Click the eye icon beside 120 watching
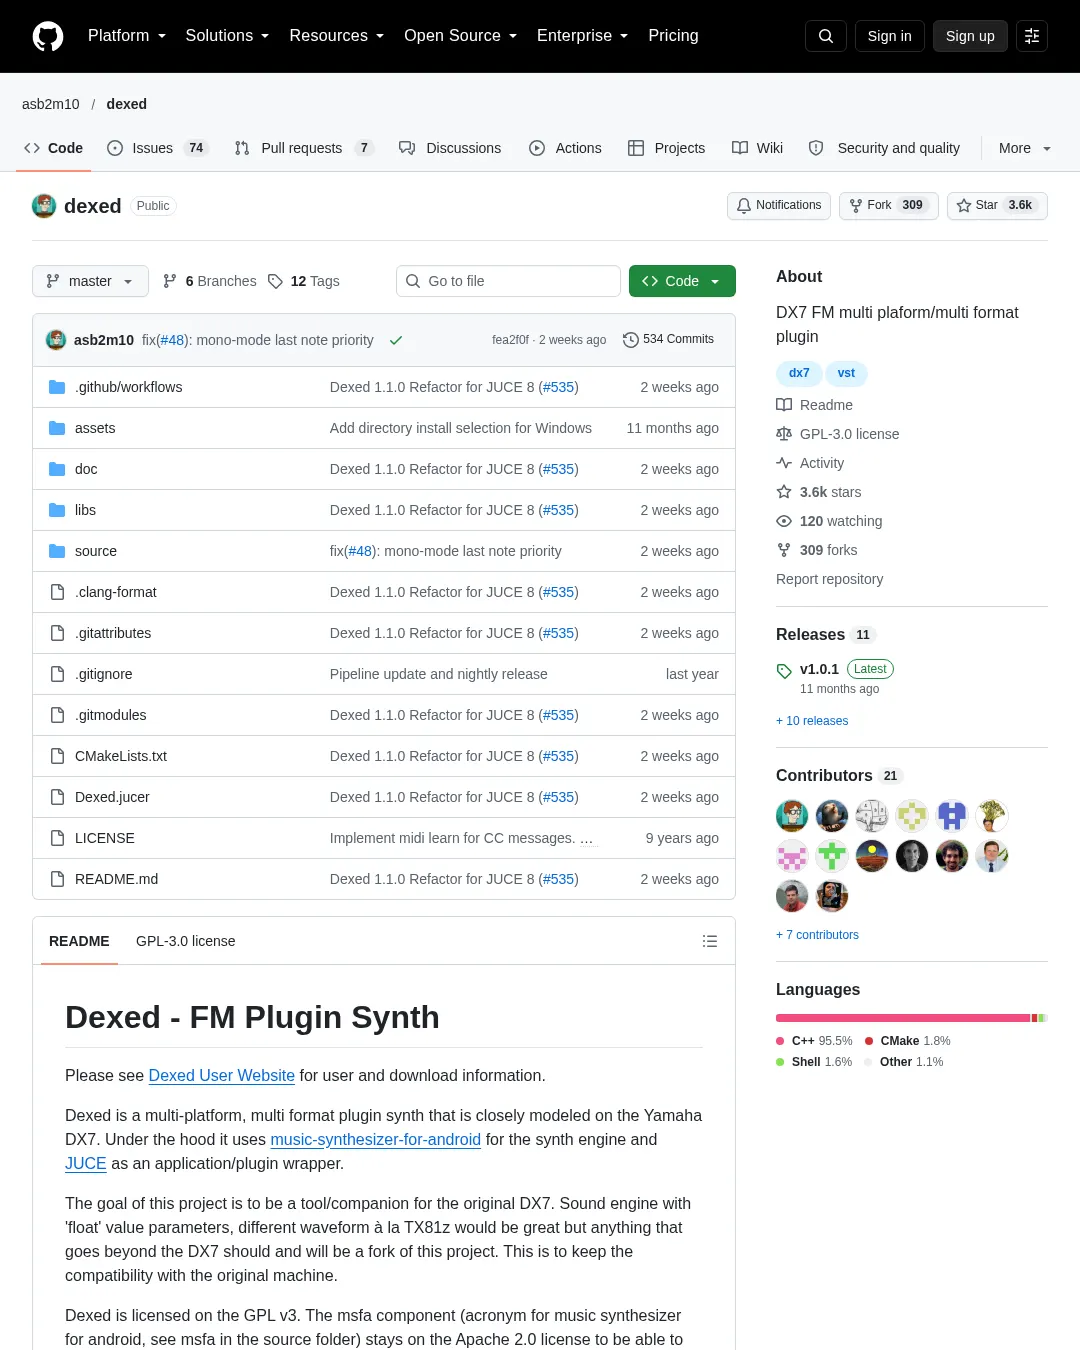 [784, 521]
